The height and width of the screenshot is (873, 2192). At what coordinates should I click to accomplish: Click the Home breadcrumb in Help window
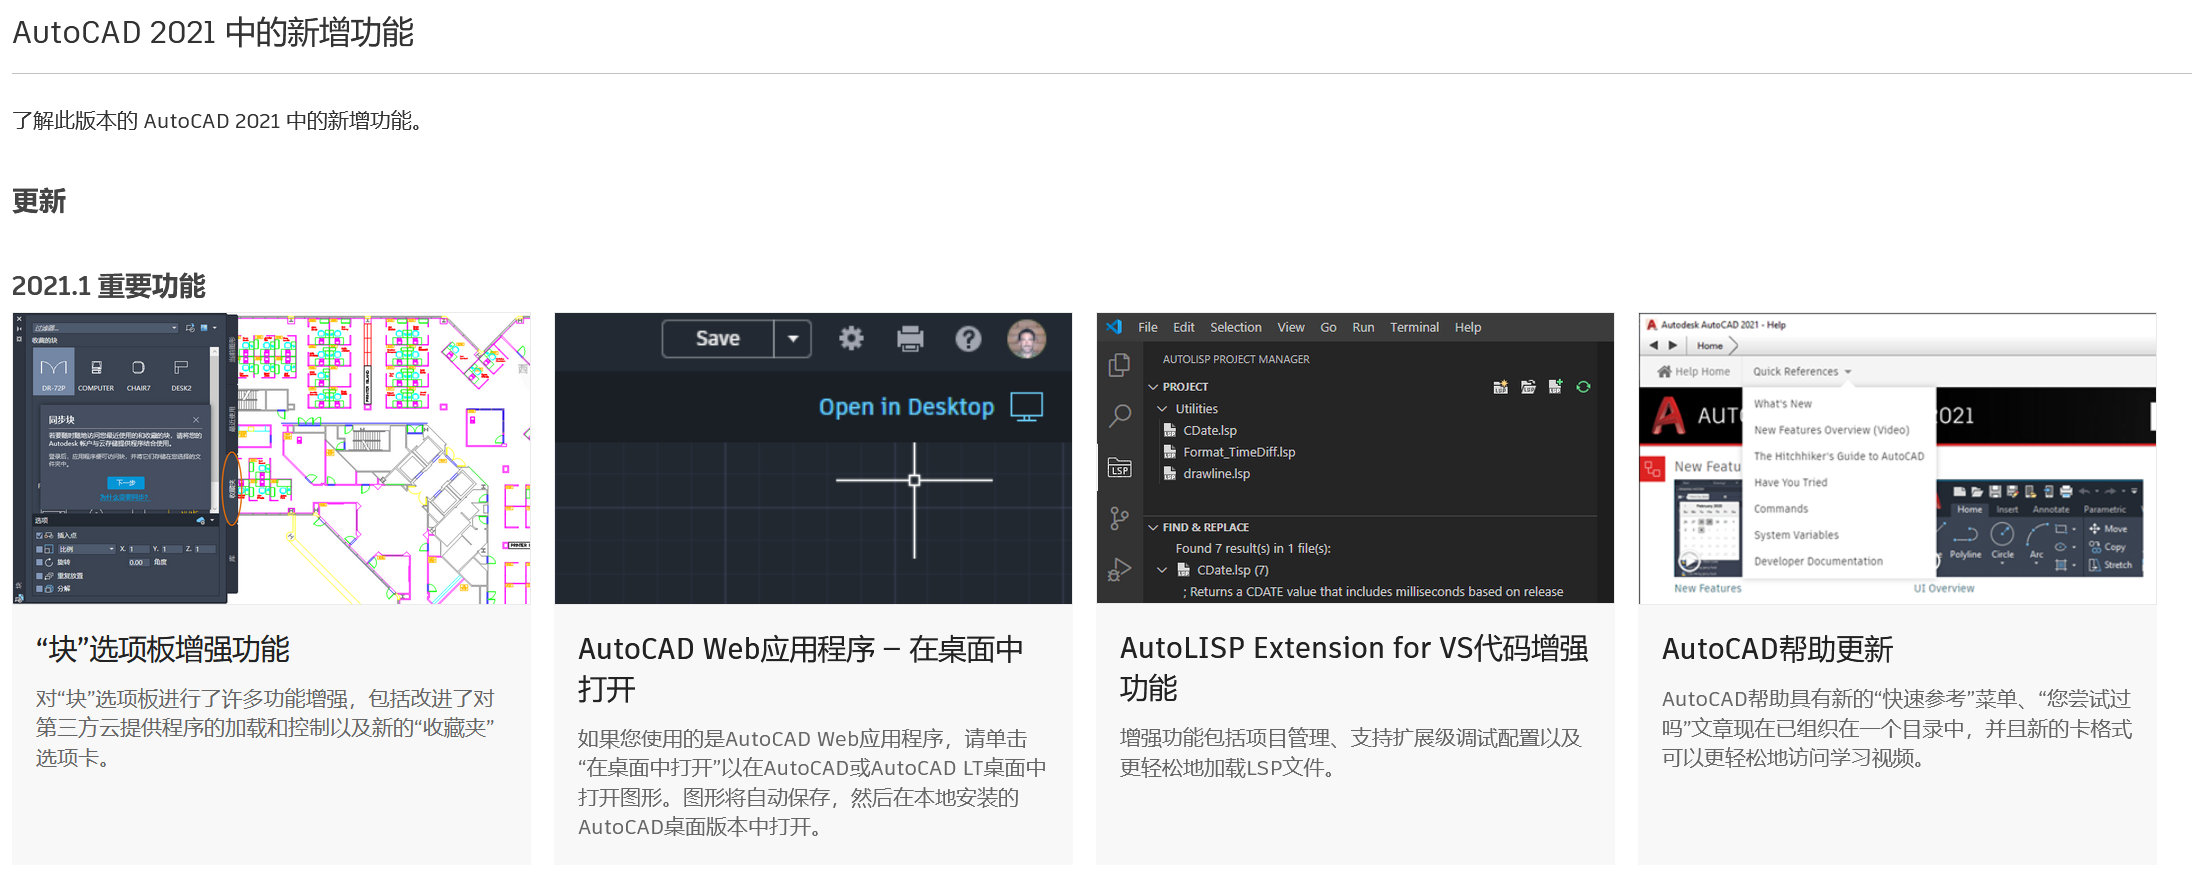click(x=1710, y=345)
